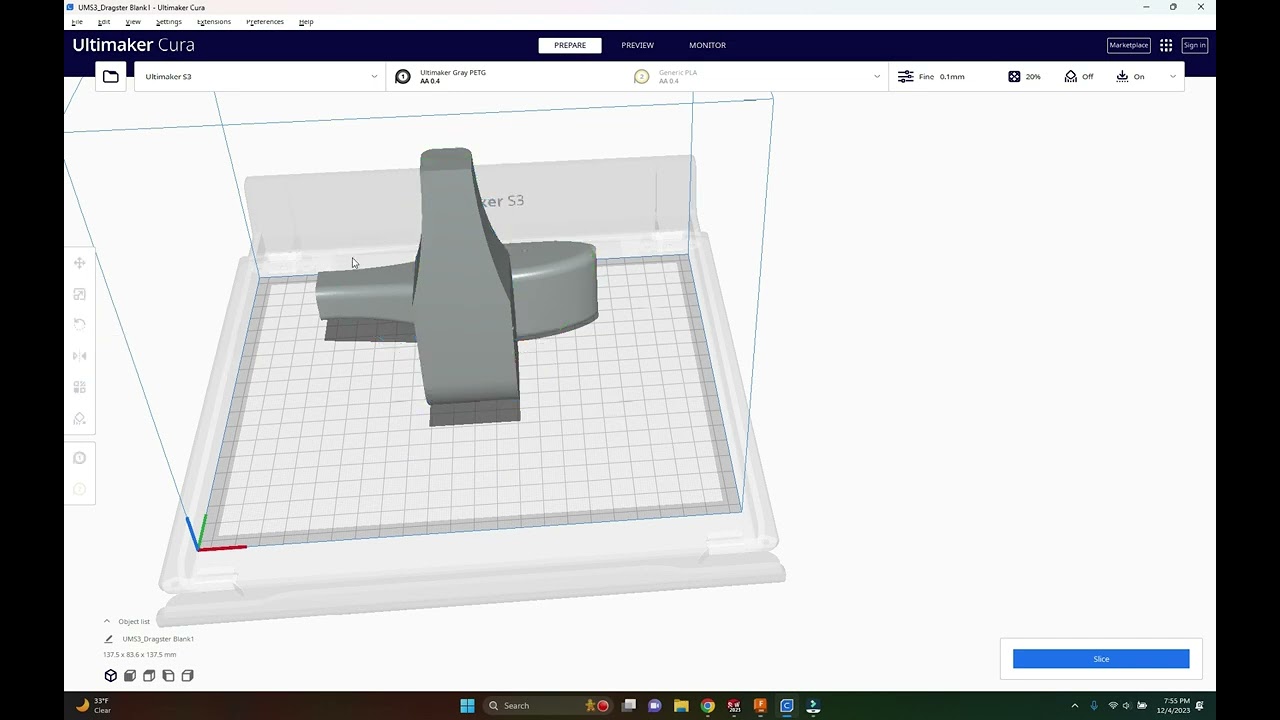Select the Move tool in left toolbar

pos(79,263)
